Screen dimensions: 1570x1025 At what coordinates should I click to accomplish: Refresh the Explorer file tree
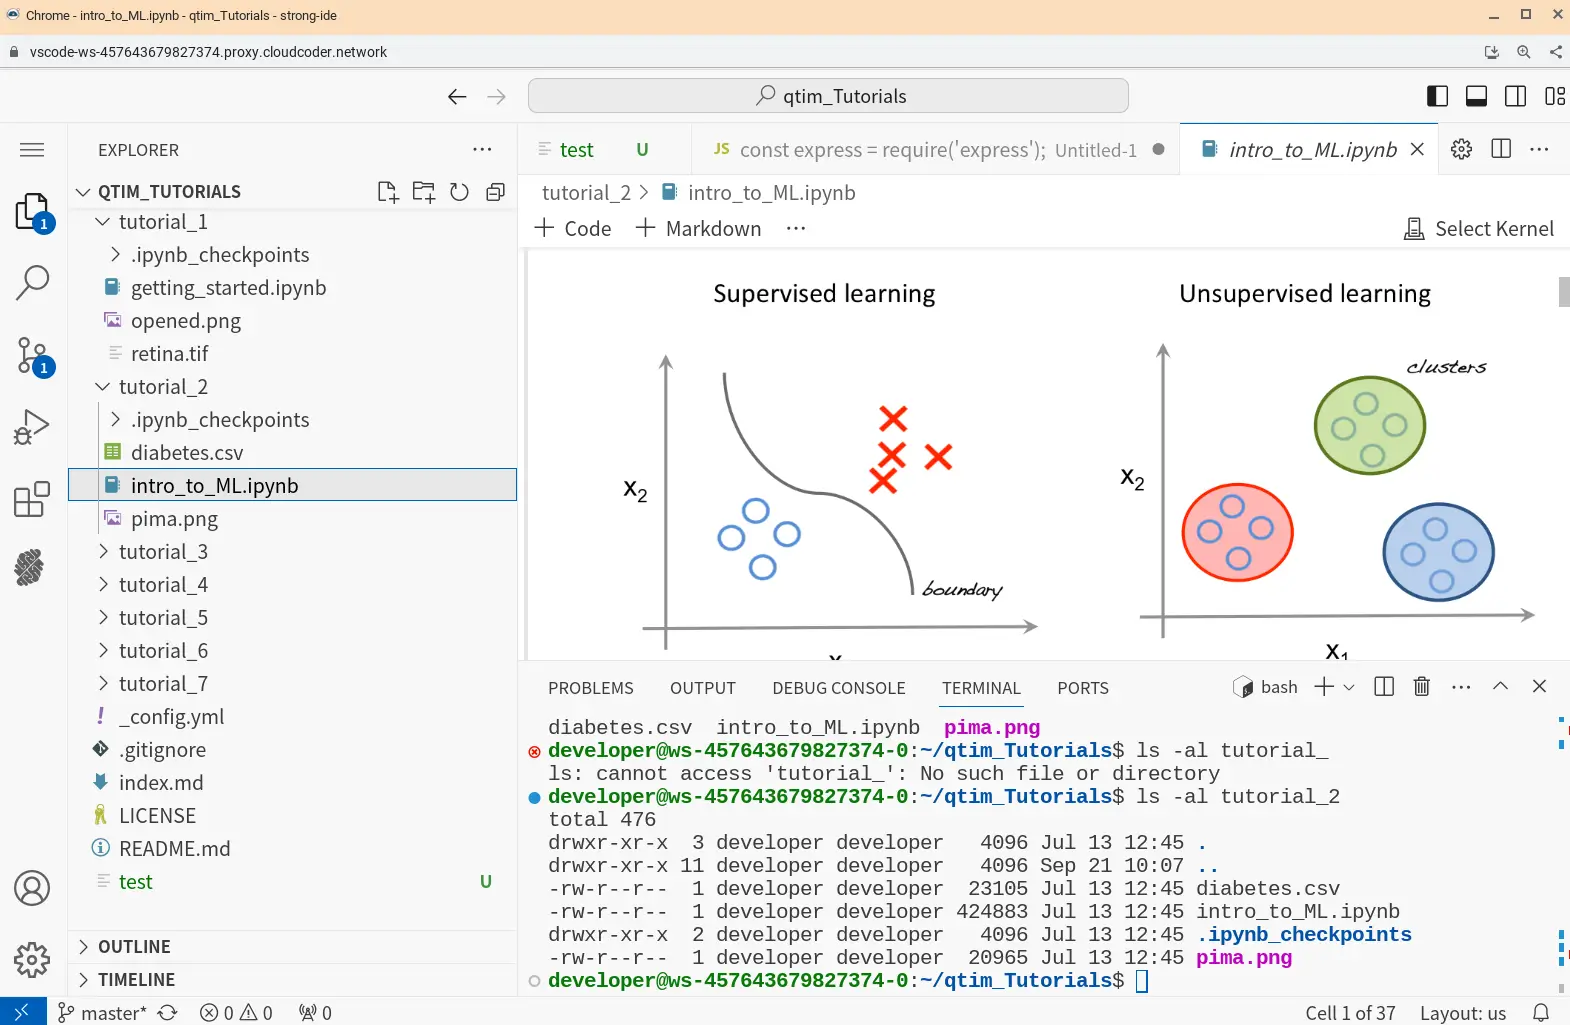click(x=459, y=192)
